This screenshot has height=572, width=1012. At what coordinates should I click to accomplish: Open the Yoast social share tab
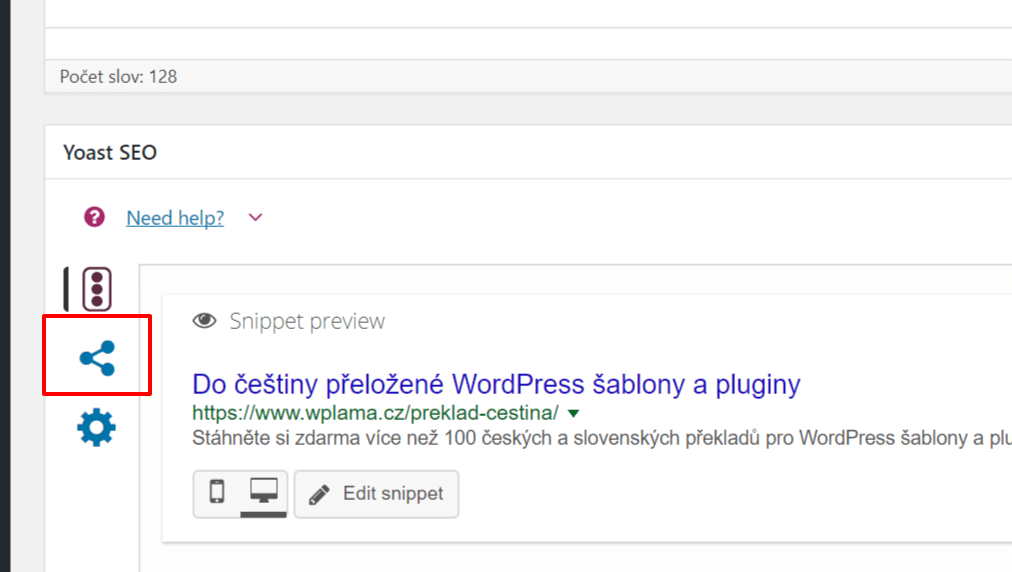[97, 358]
